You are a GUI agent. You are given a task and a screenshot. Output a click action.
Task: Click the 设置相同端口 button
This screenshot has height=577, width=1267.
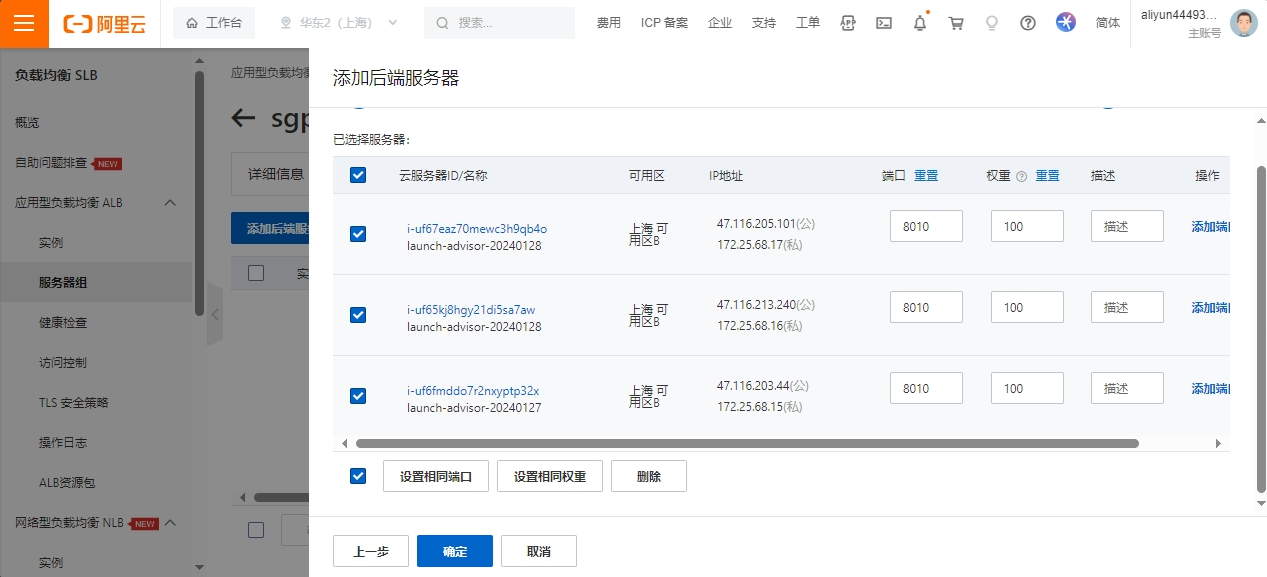point(436,477)
